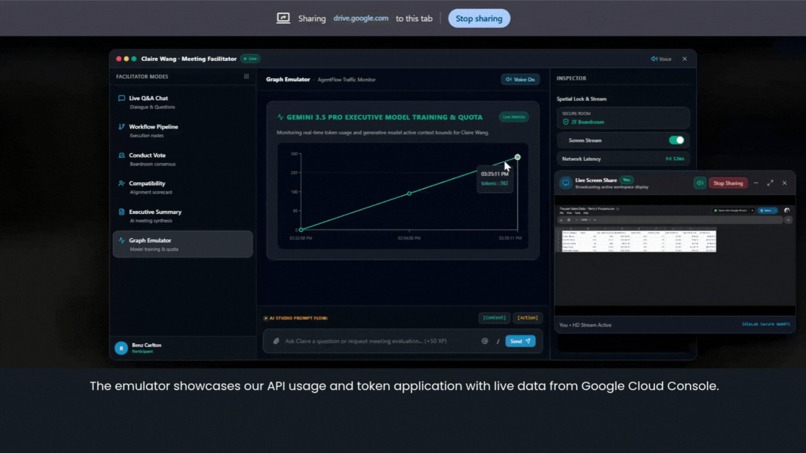806x453 pixels.
Task: Click the 2F Boardroom secure room field
Action: pyautogui.click(x=623, y=118)
